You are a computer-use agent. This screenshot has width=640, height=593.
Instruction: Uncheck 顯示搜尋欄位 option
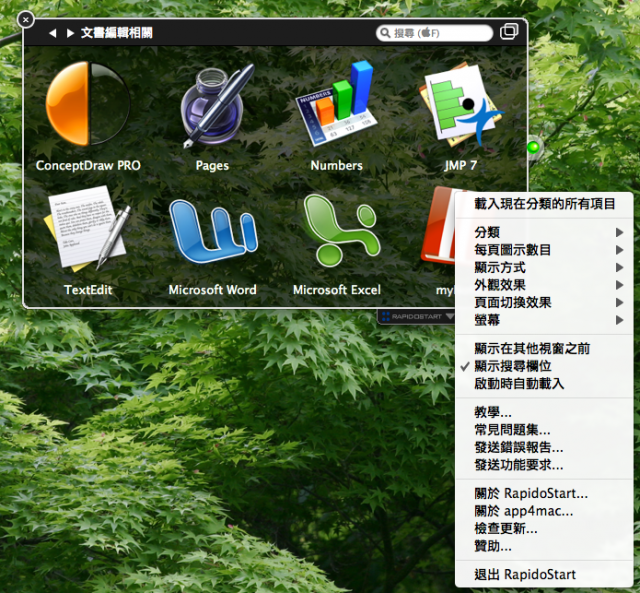click(544, 366)
